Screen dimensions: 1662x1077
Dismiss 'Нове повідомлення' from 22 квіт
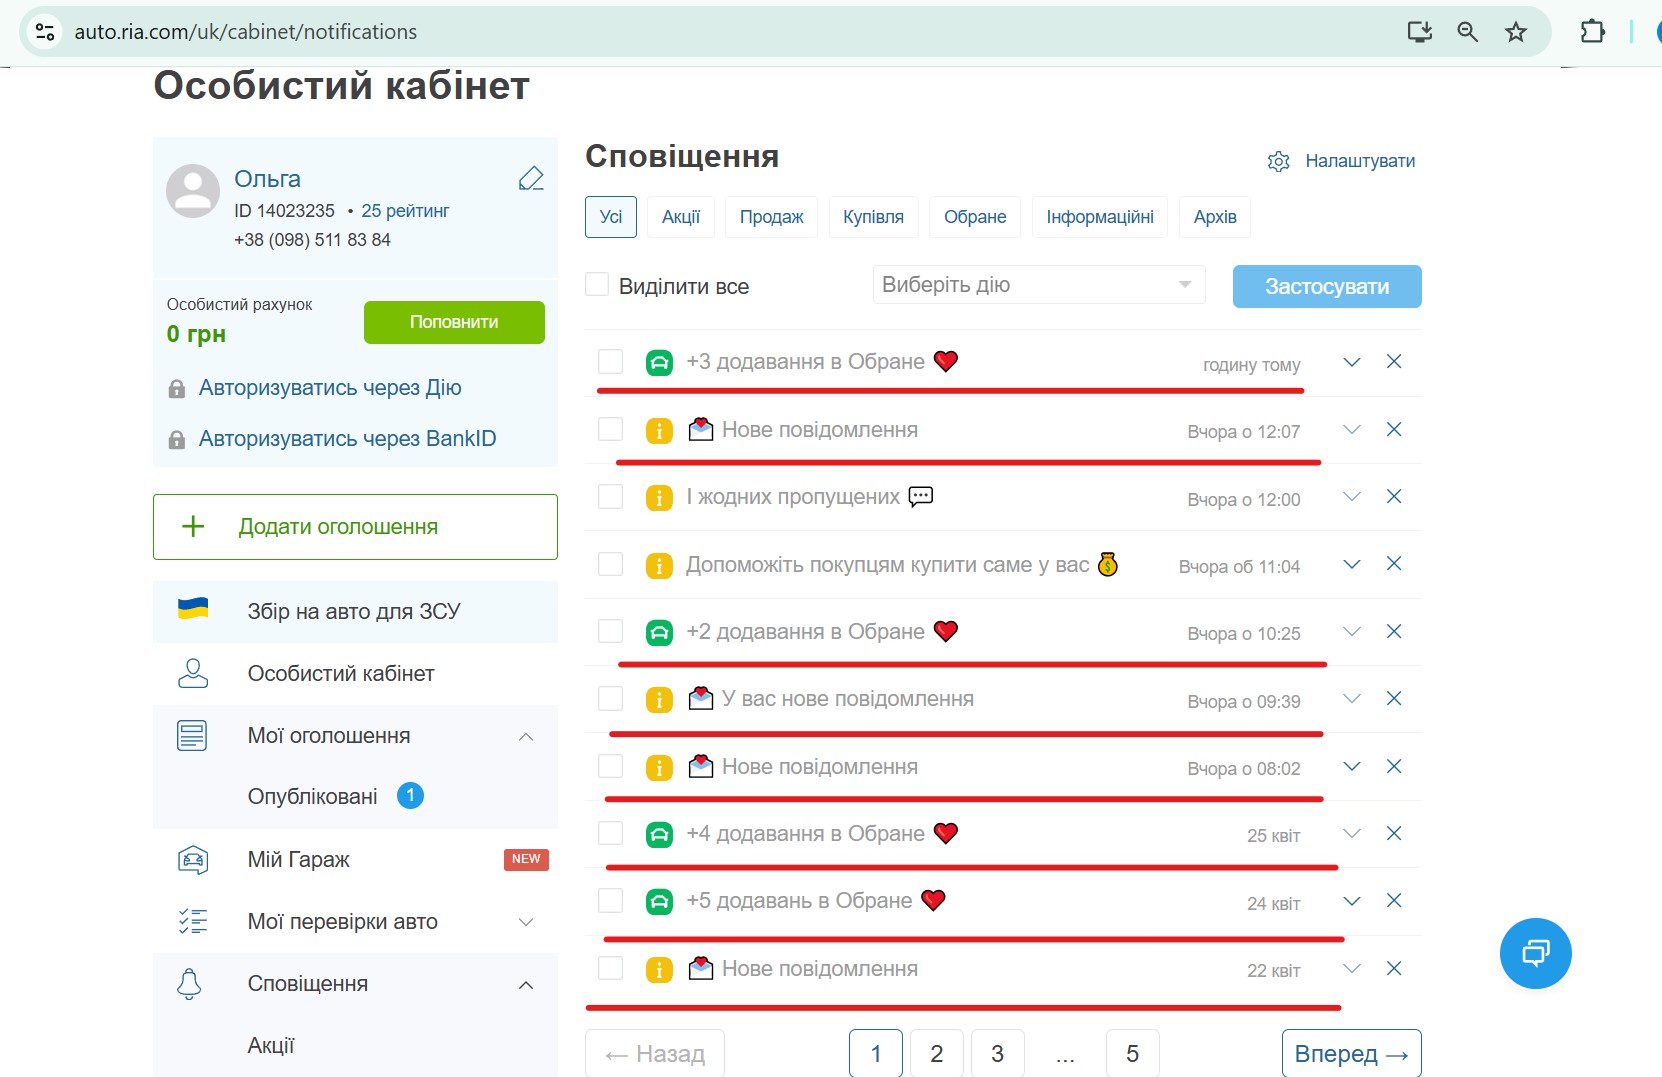pyautogui.click(x=1394, y=968)
